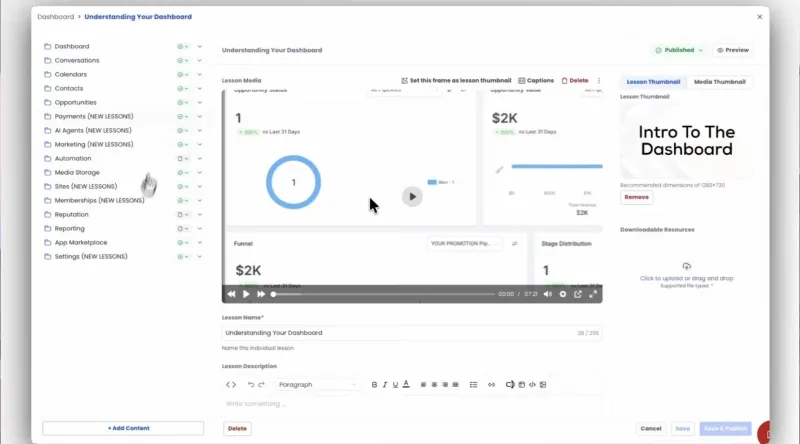The image size is (800, 444).
Task: Select Marketing (NEW LESSONS) category
Action: pos(94,144)
